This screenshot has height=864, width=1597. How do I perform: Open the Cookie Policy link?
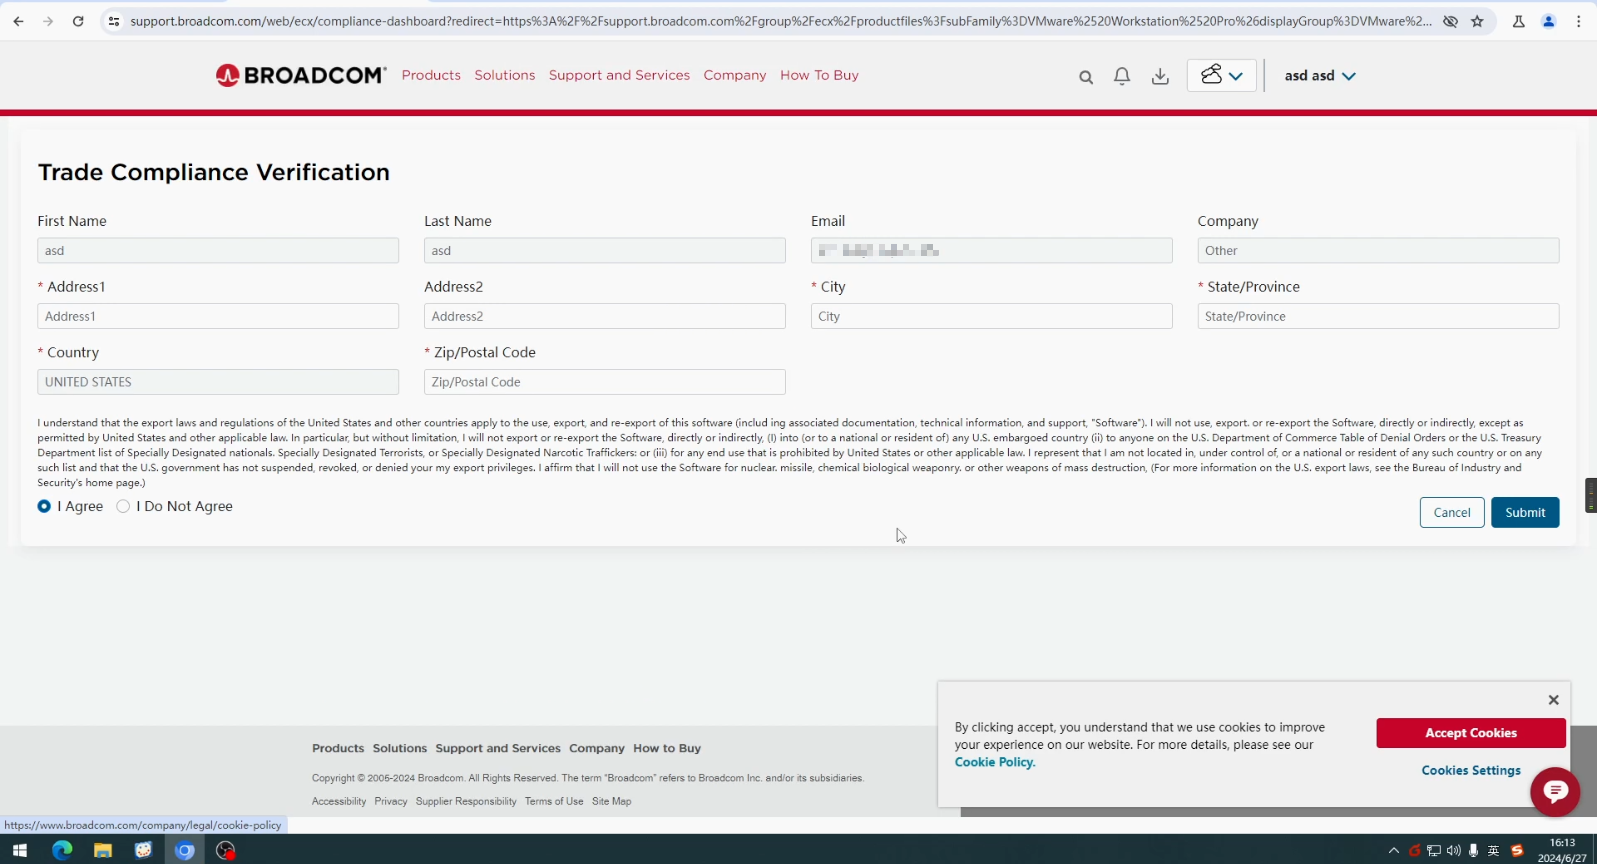[x=994, y=762]
